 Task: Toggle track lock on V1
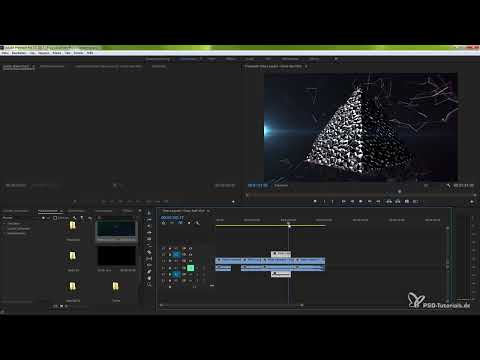coord(170,261)
